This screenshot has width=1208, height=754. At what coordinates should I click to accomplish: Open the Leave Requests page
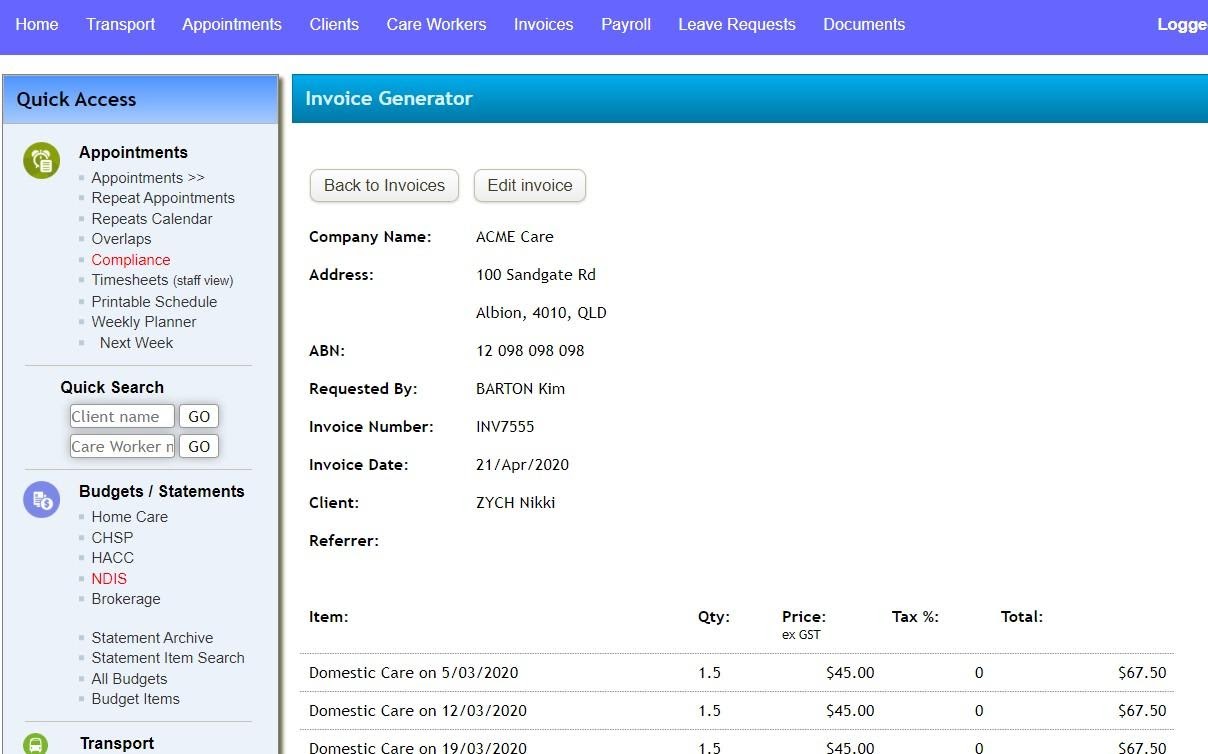pyautogui.click(x=736, y=24)
